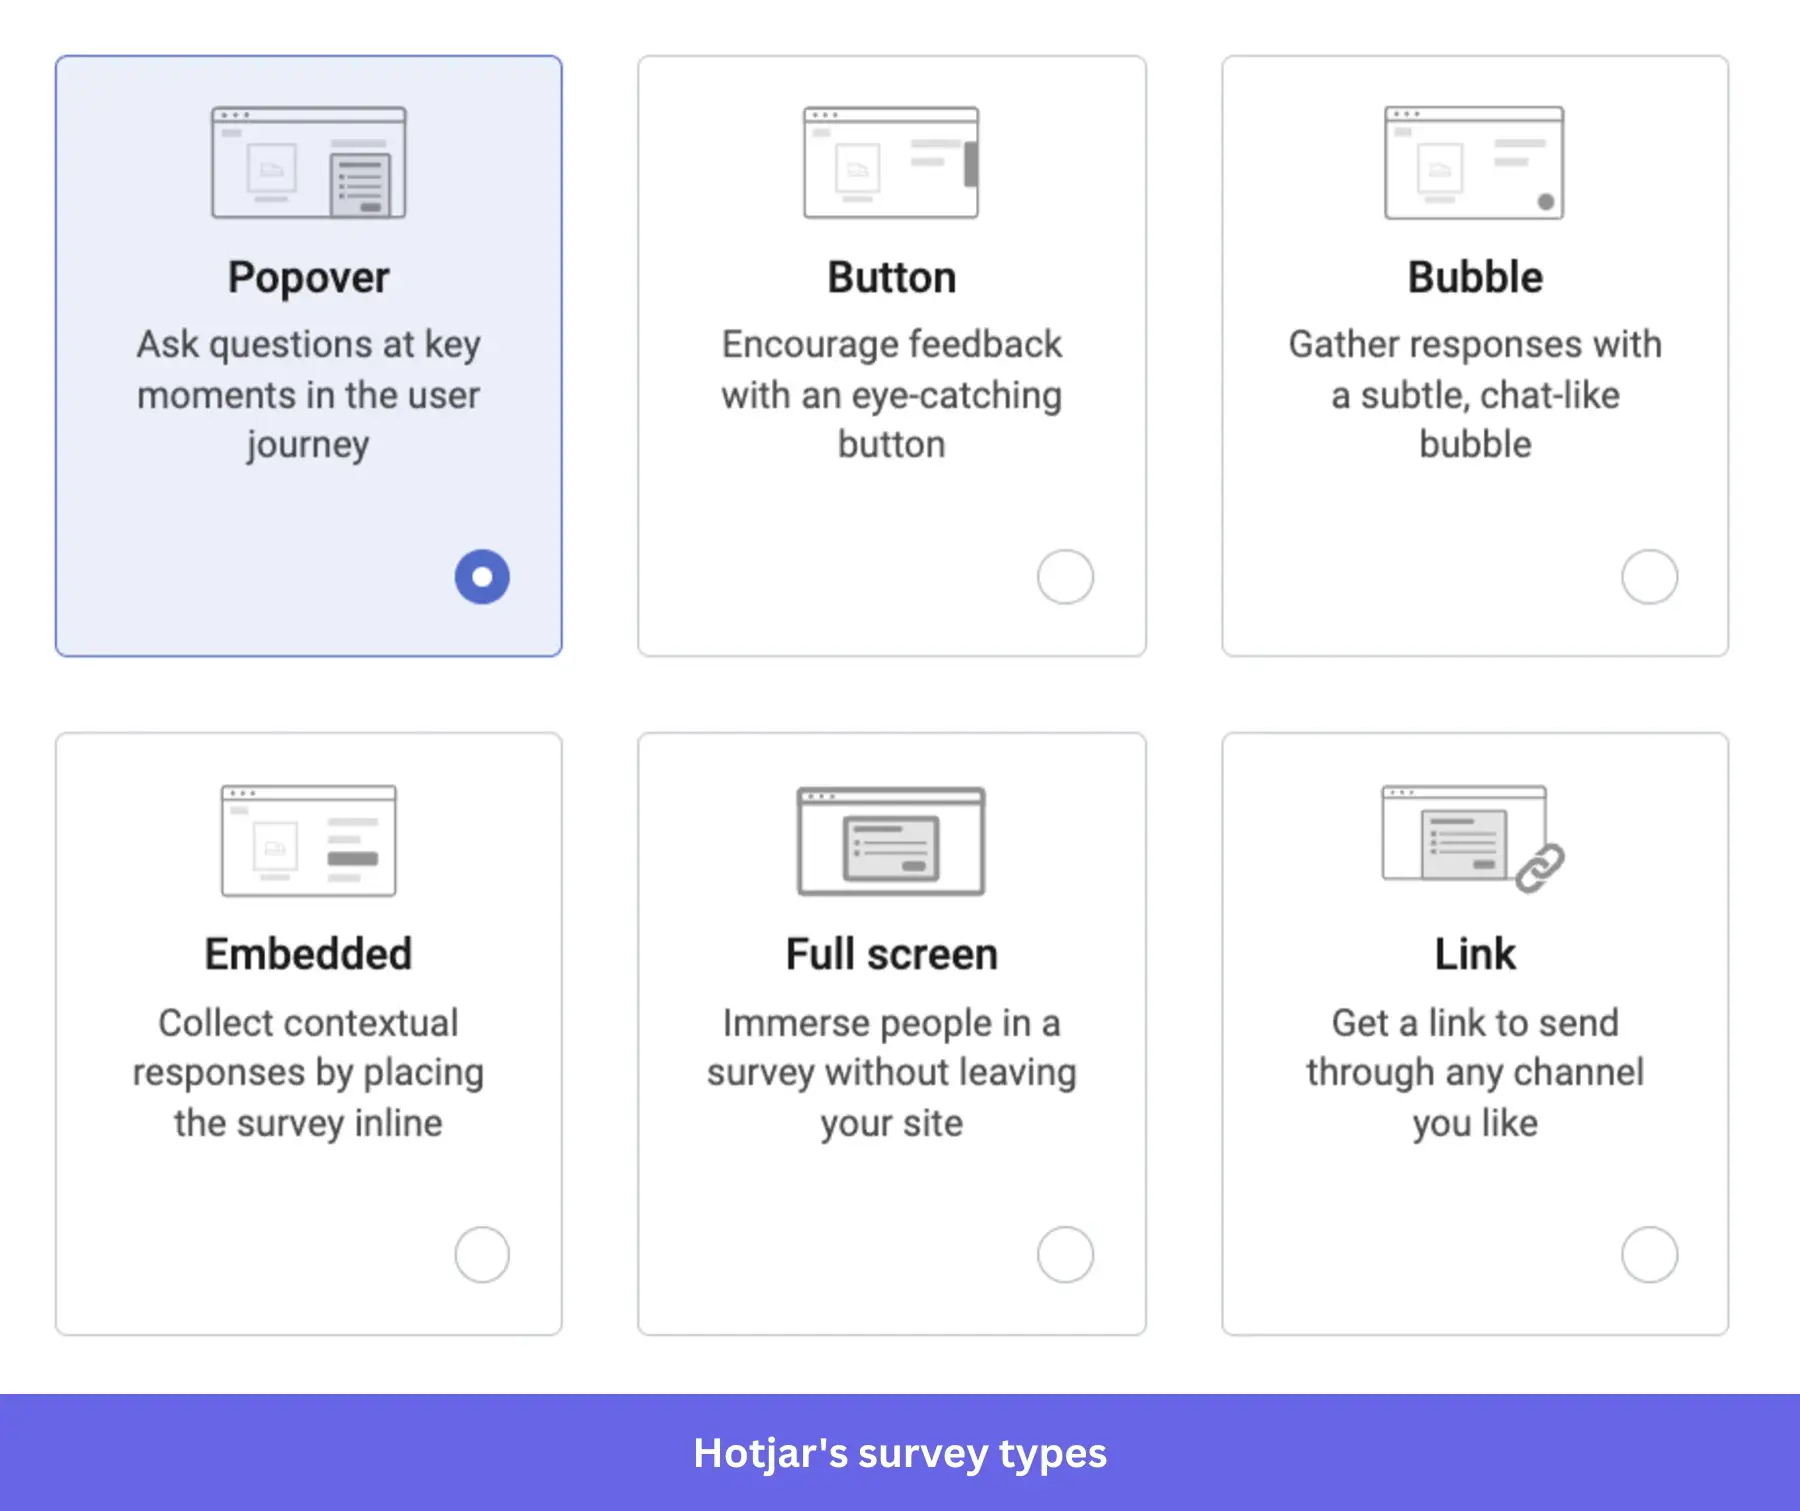Click the Embedded survey illustration
1800x1511 pixels.
point(306,840)
